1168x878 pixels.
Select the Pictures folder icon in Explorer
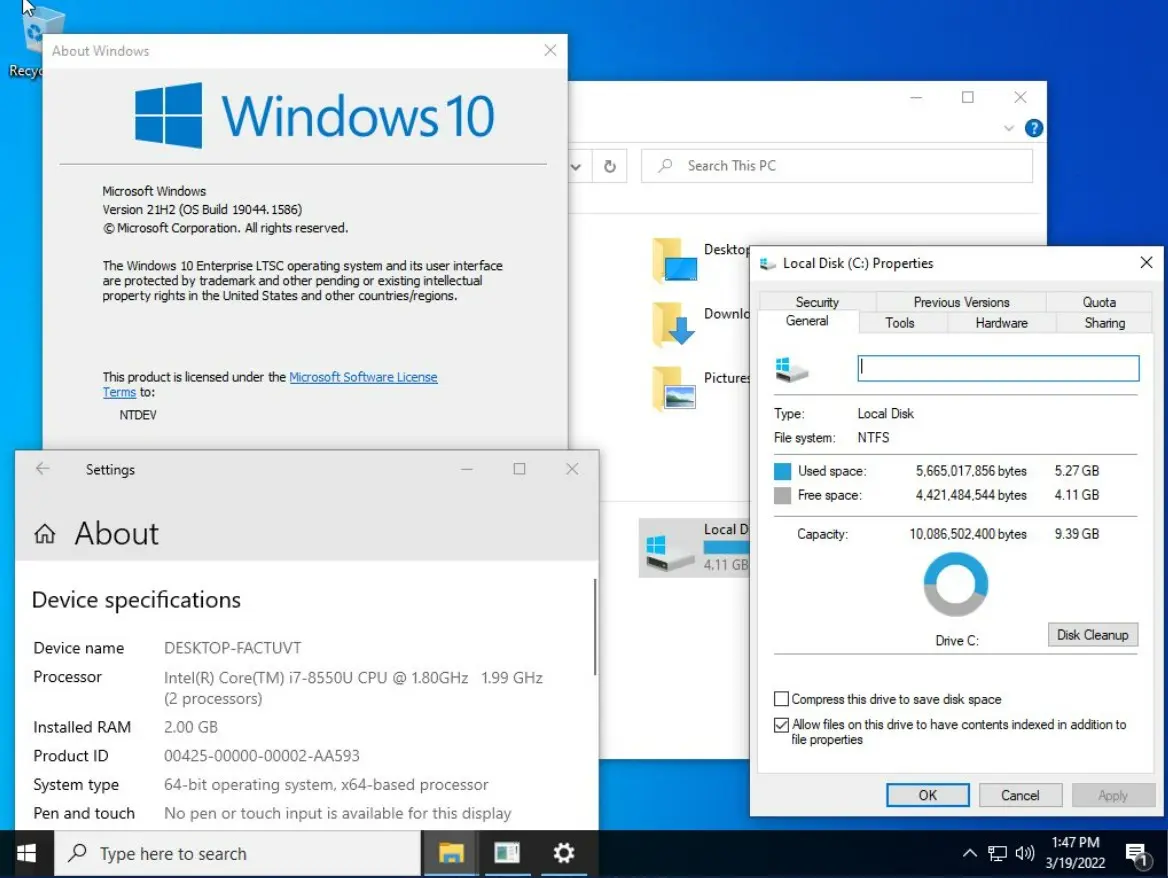pos(674,388)
